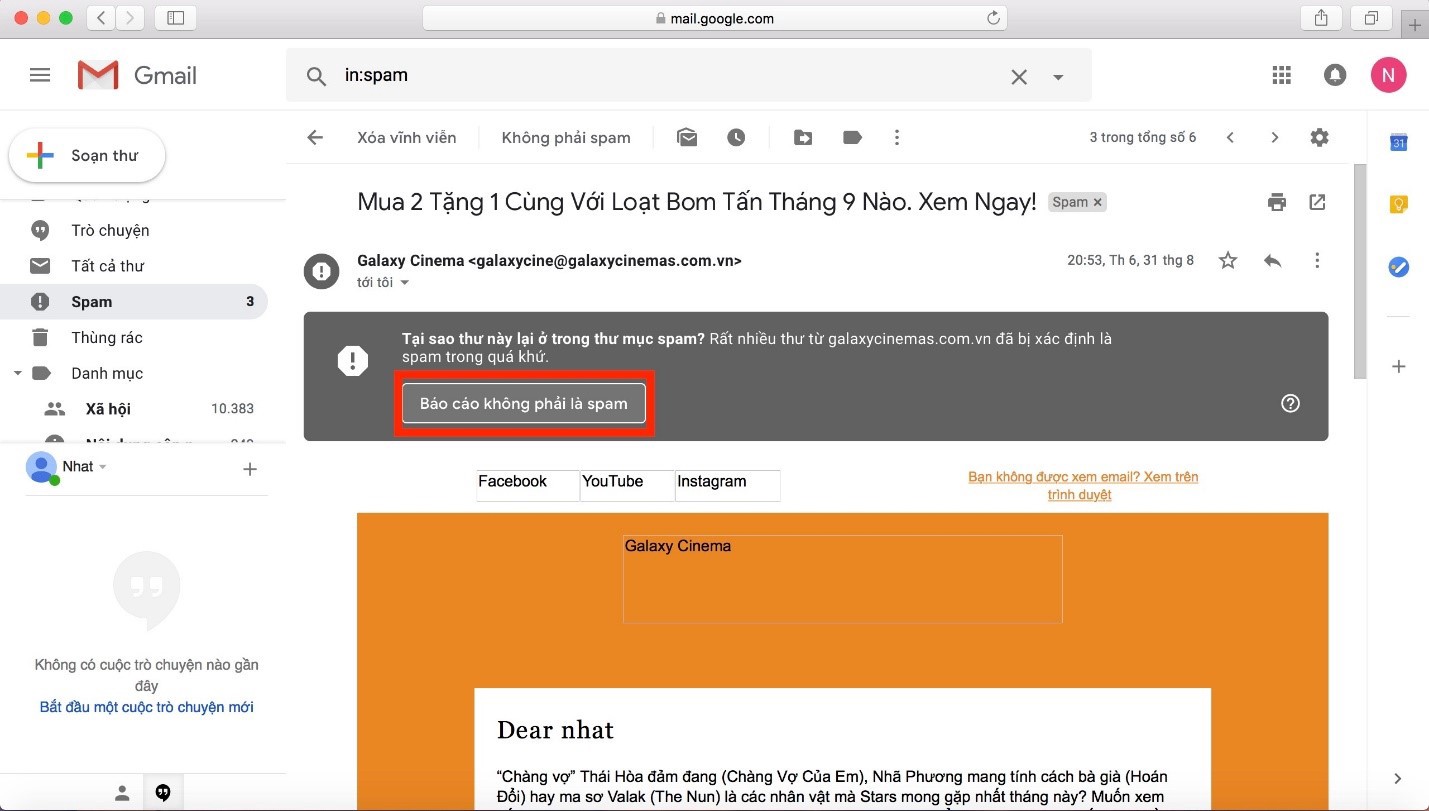
Task: Open the account avatar N
Action: click(x=1388, y=75)
